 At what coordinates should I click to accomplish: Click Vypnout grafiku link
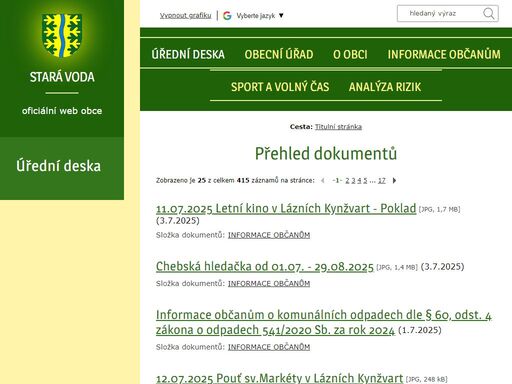point(185,16)
